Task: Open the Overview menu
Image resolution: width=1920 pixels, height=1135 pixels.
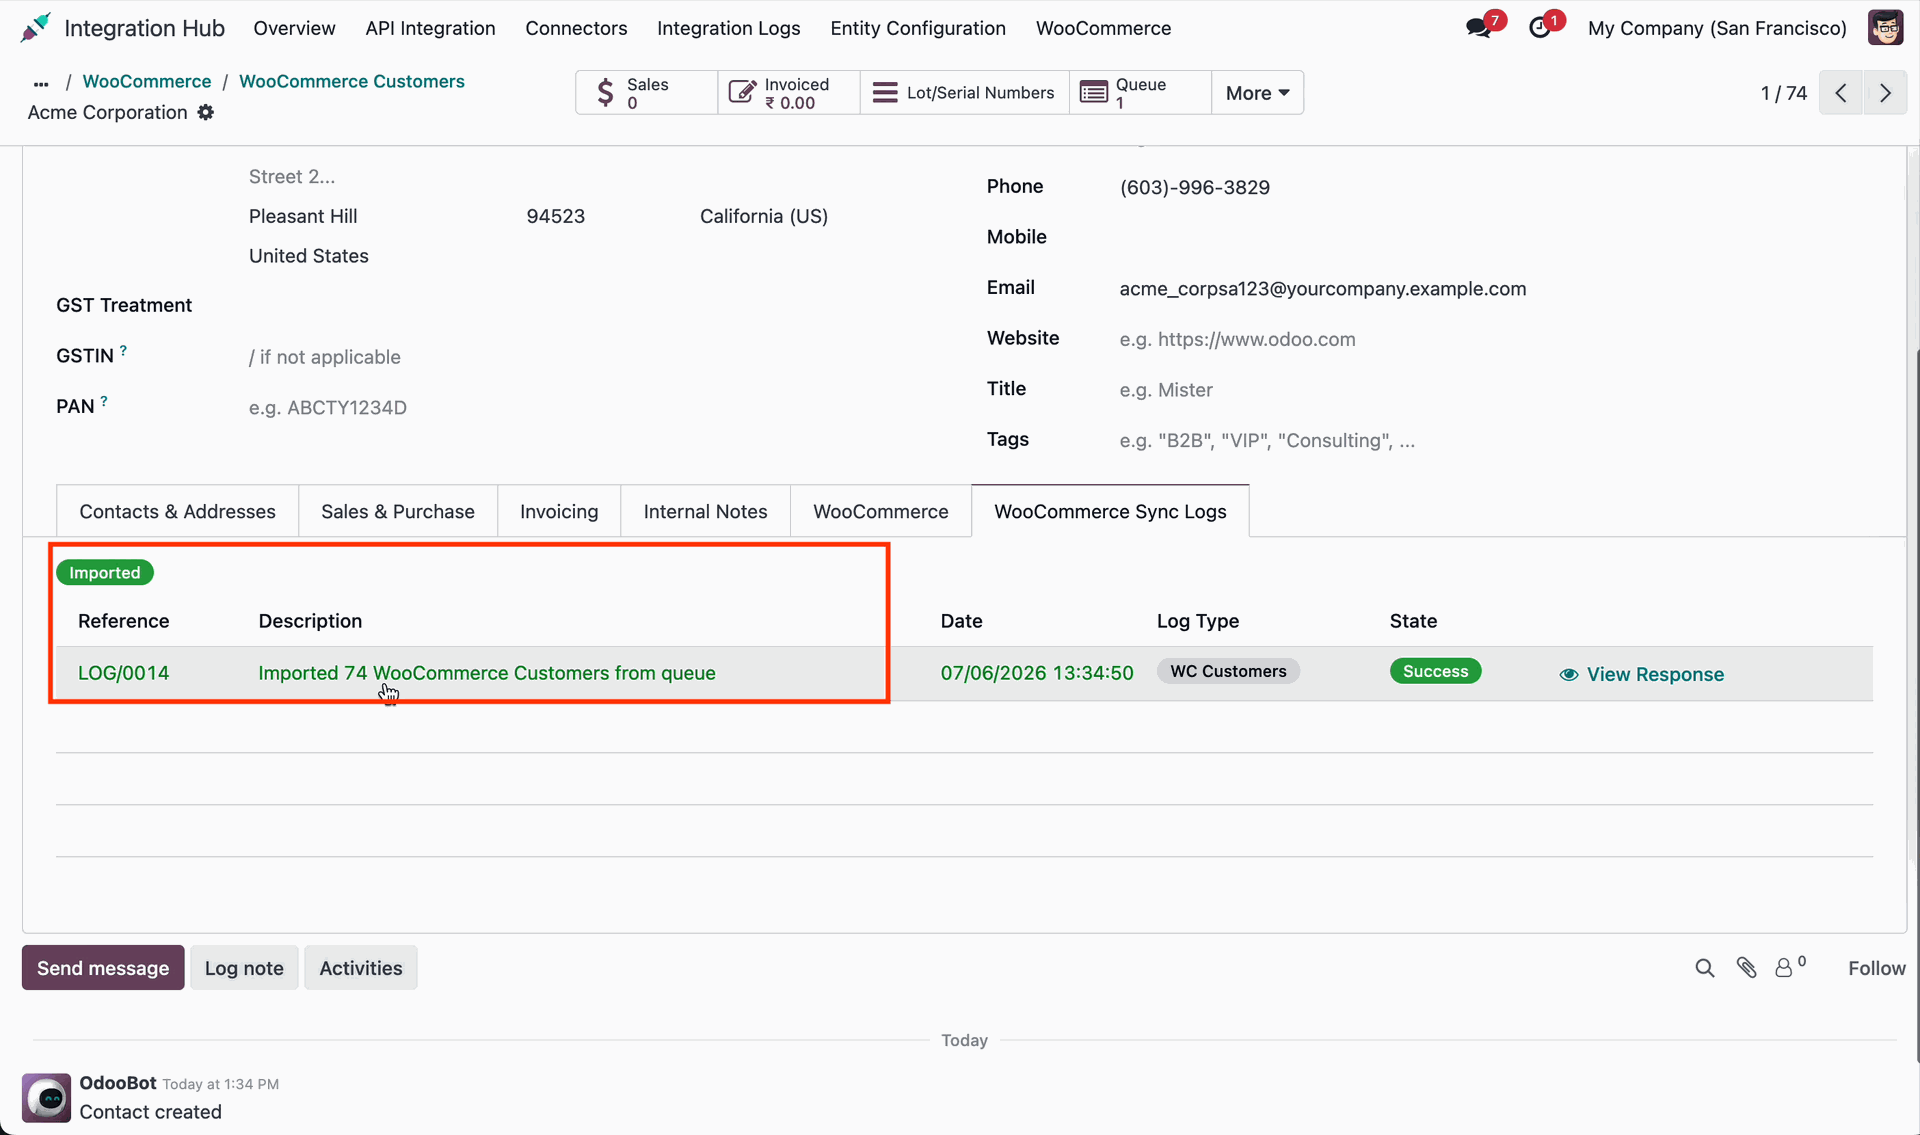Action: [294, 28]
